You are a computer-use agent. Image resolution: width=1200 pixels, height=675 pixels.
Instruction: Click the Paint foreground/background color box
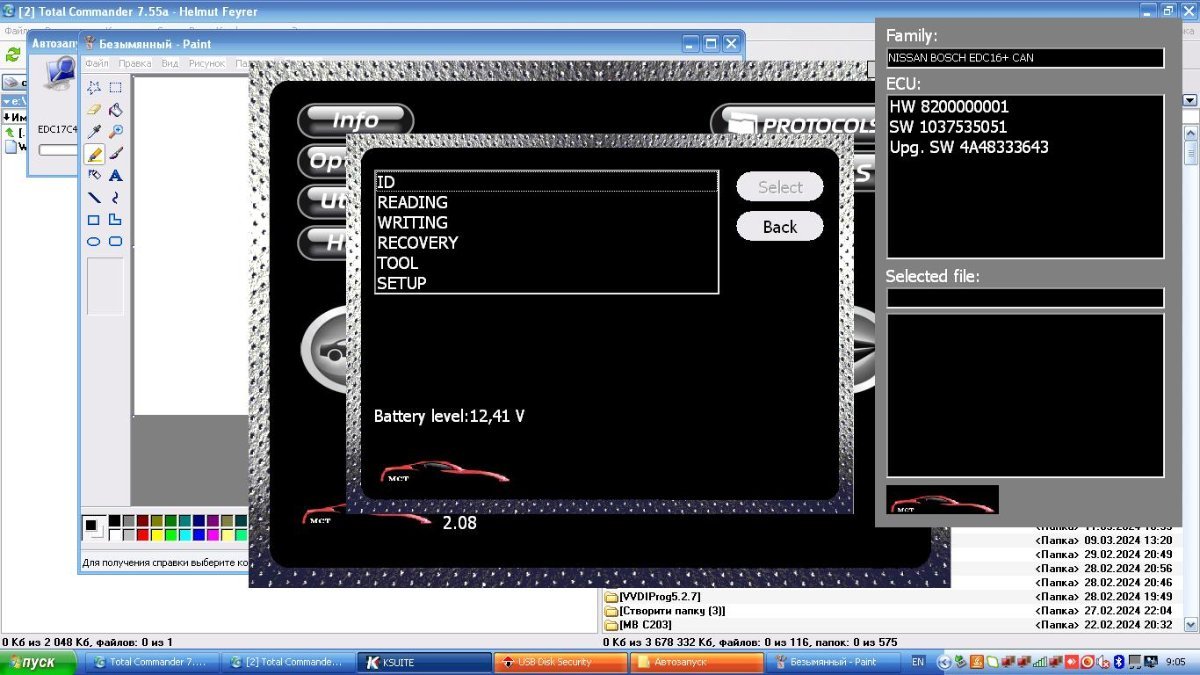tap(93, 527)
